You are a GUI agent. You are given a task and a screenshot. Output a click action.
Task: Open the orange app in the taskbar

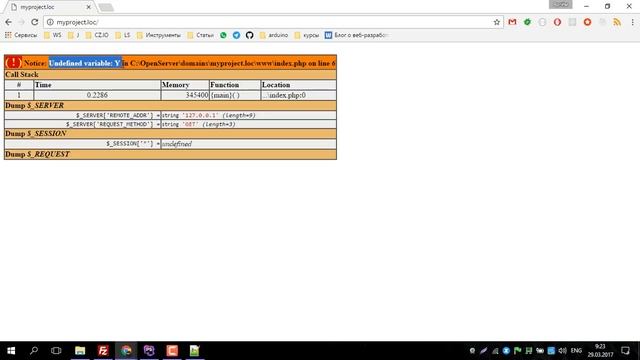tap(172, 351)
